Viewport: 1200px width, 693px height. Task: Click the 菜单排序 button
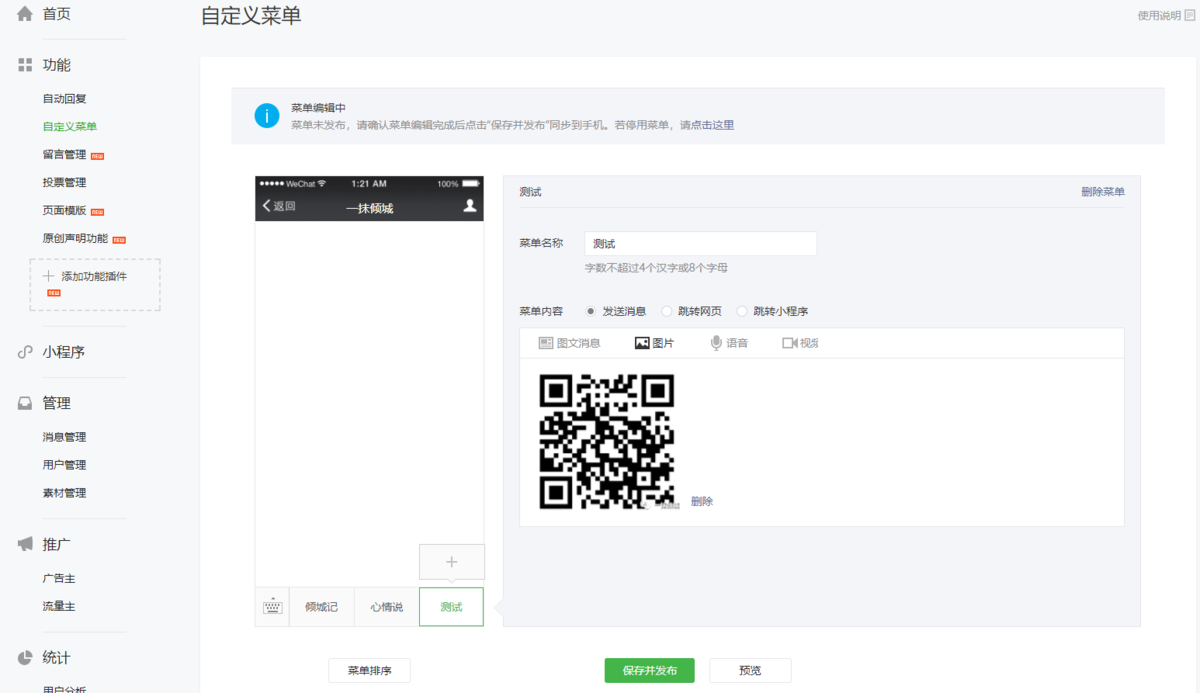369,670
